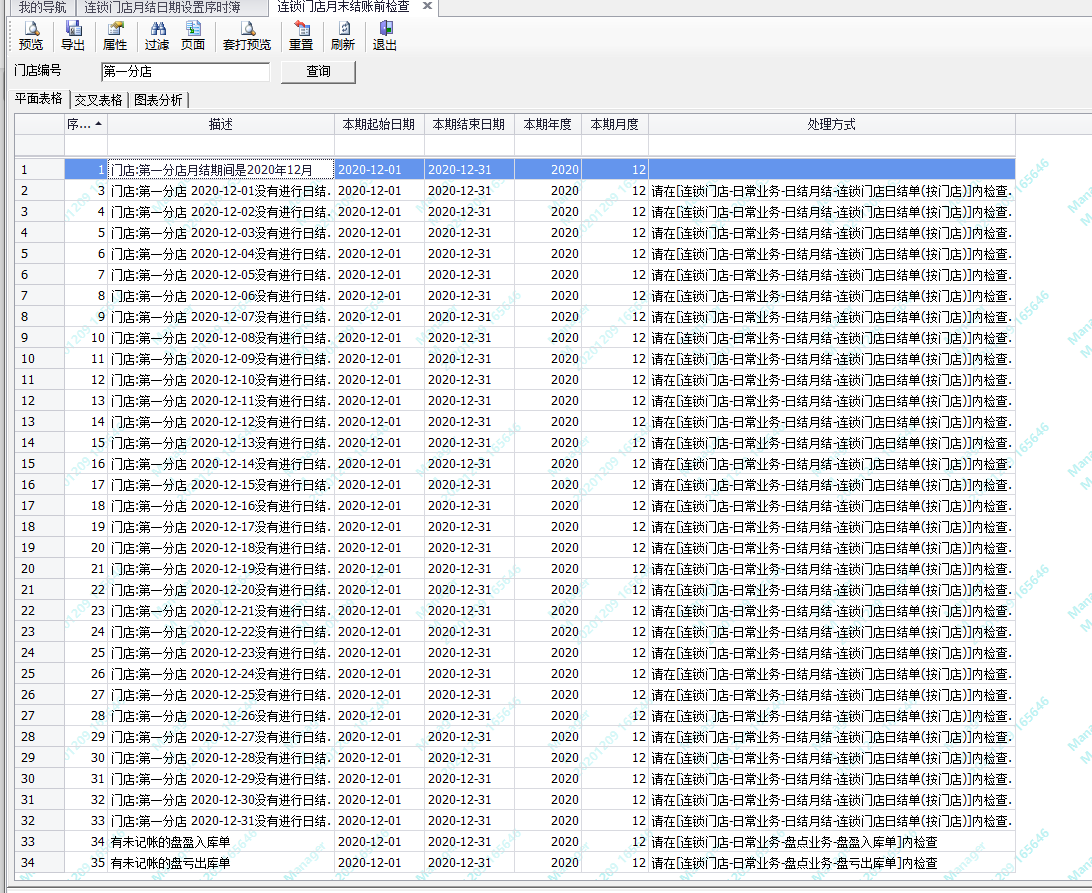Click 盘盈入库单]内检查 handling instruction
Image resolution: width=1092 pixels, height=893 pixels.
coord(832,842)
